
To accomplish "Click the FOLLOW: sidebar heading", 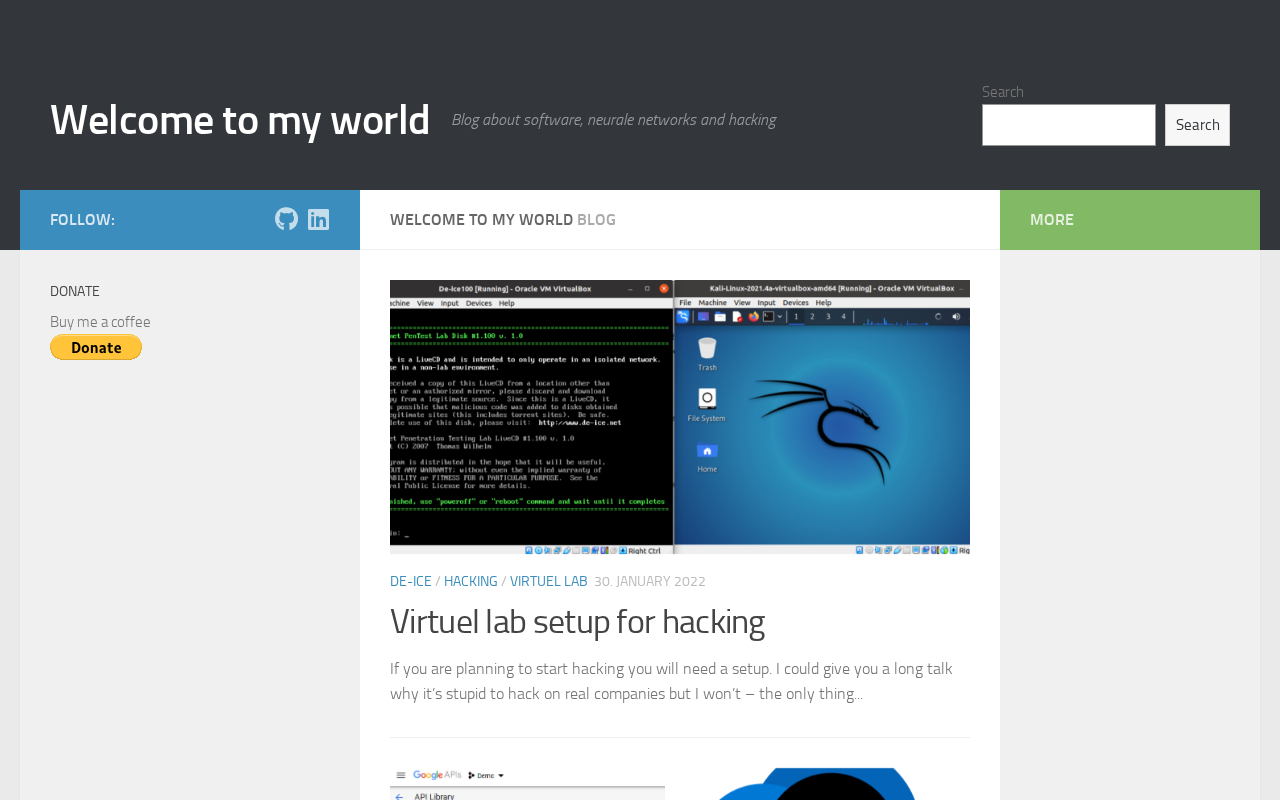I will pos(82,220).
